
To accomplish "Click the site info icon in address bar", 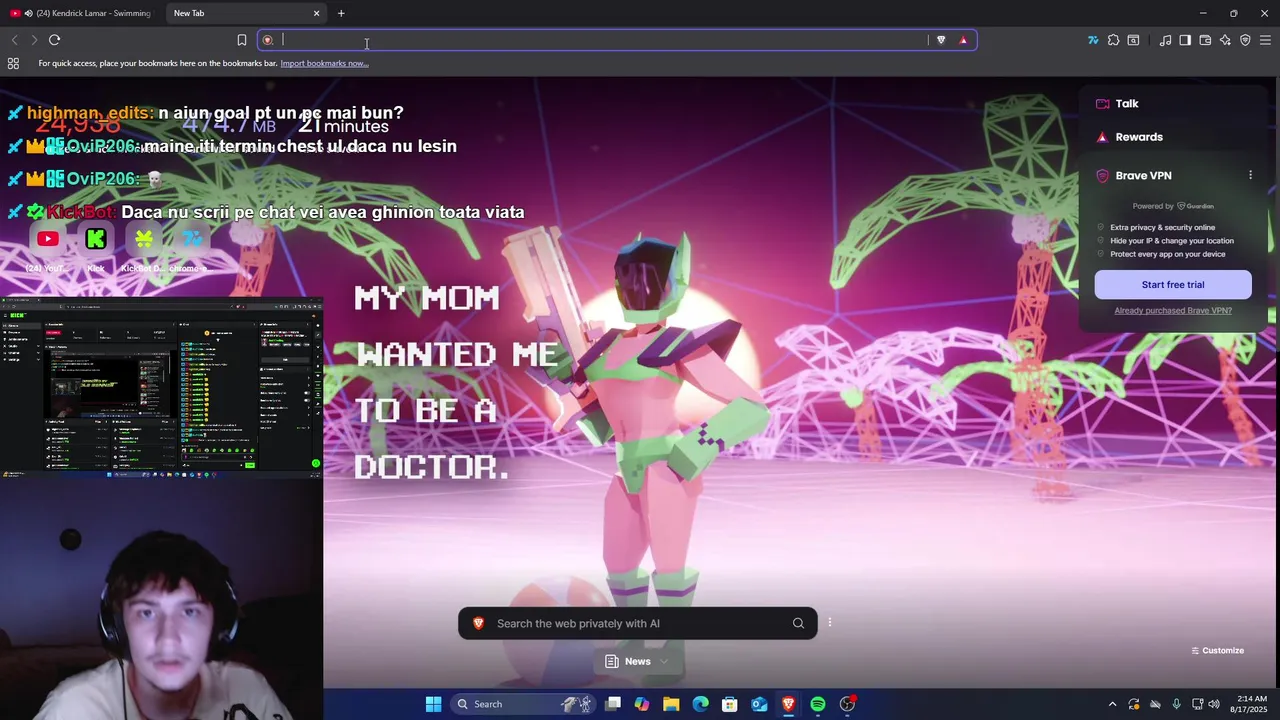I will 268,40.
